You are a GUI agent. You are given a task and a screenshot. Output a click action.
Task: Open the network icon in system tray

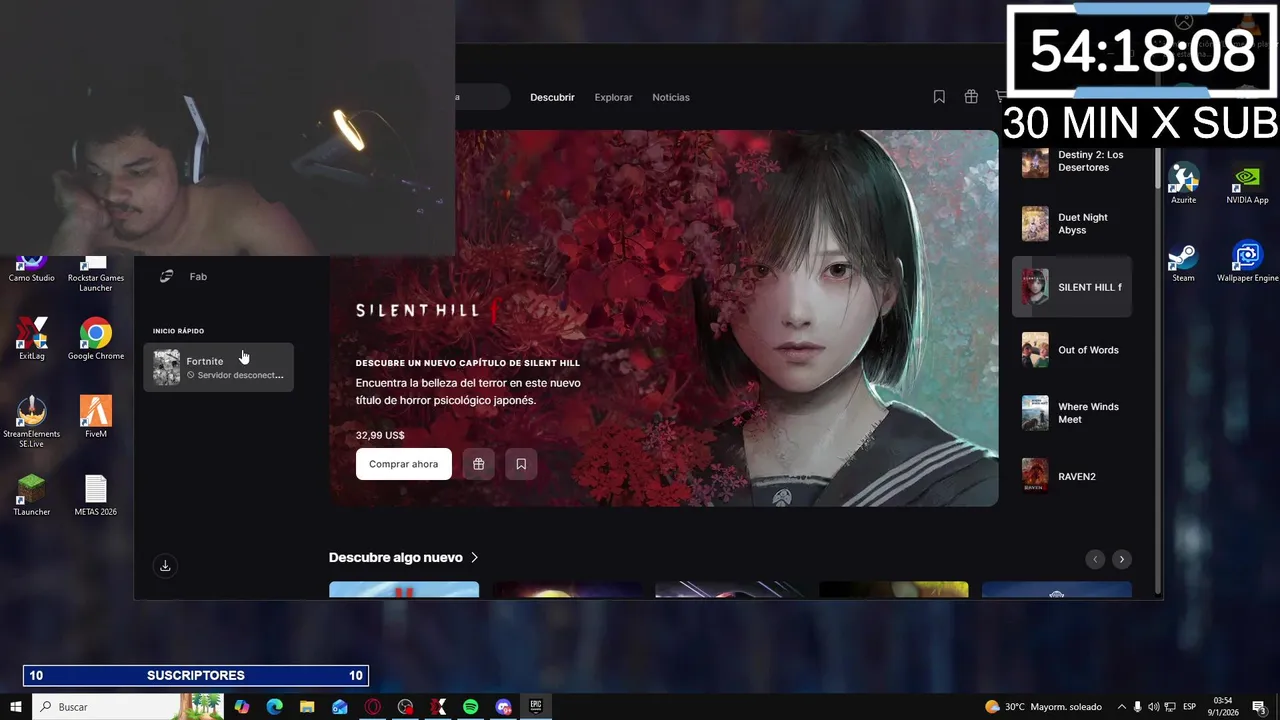[1171, 707]
